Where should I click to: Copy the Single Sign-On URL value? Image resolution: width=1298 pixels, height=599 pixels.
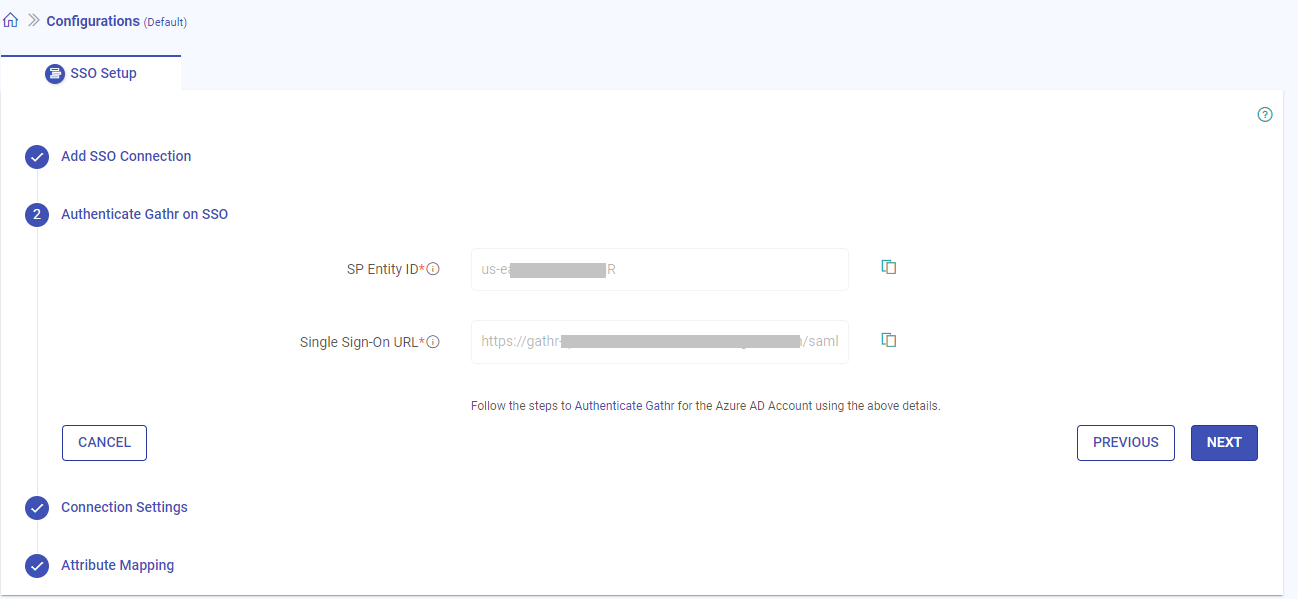(x=888, y=340)
